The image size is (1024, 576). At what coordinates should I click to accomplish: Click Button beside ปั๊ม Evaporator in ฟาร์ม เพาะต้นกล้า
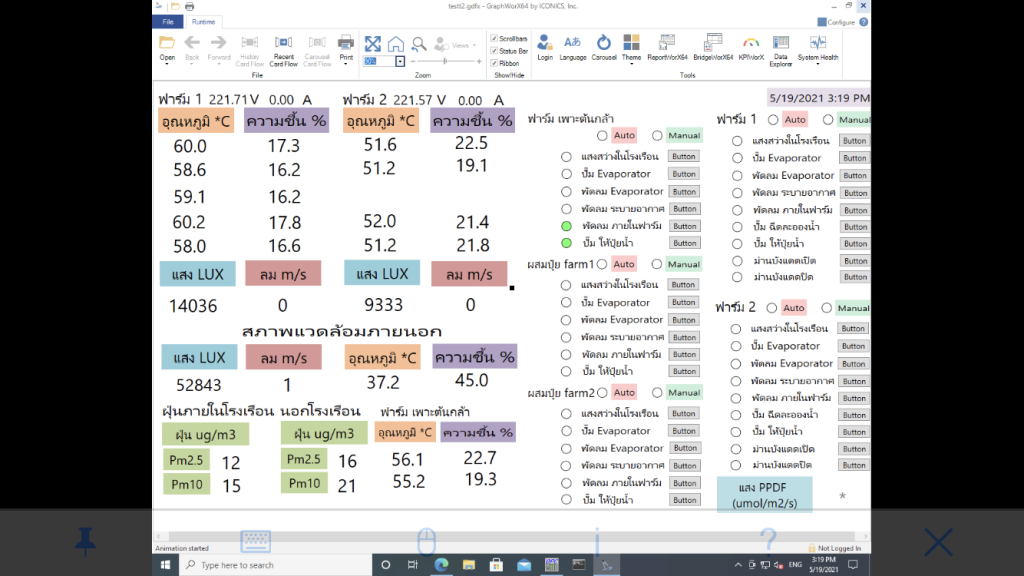point(684,174)
